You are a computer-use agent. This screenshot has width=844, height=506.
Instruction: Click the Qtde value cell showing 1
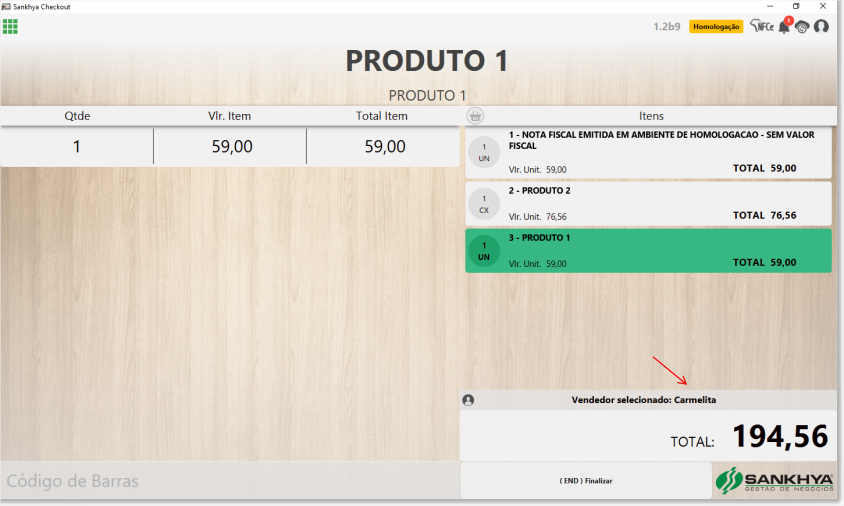(x=77, y=146)
